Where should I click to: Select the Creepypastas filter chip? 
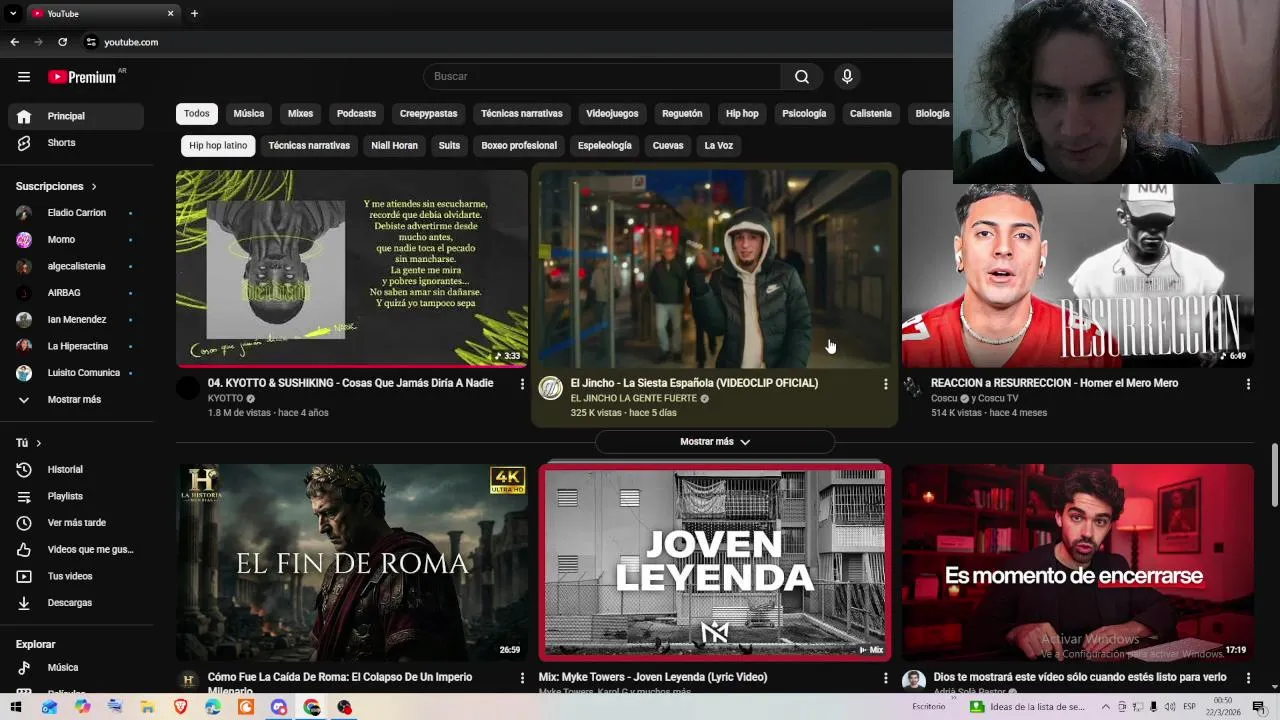tap(428, 114)
